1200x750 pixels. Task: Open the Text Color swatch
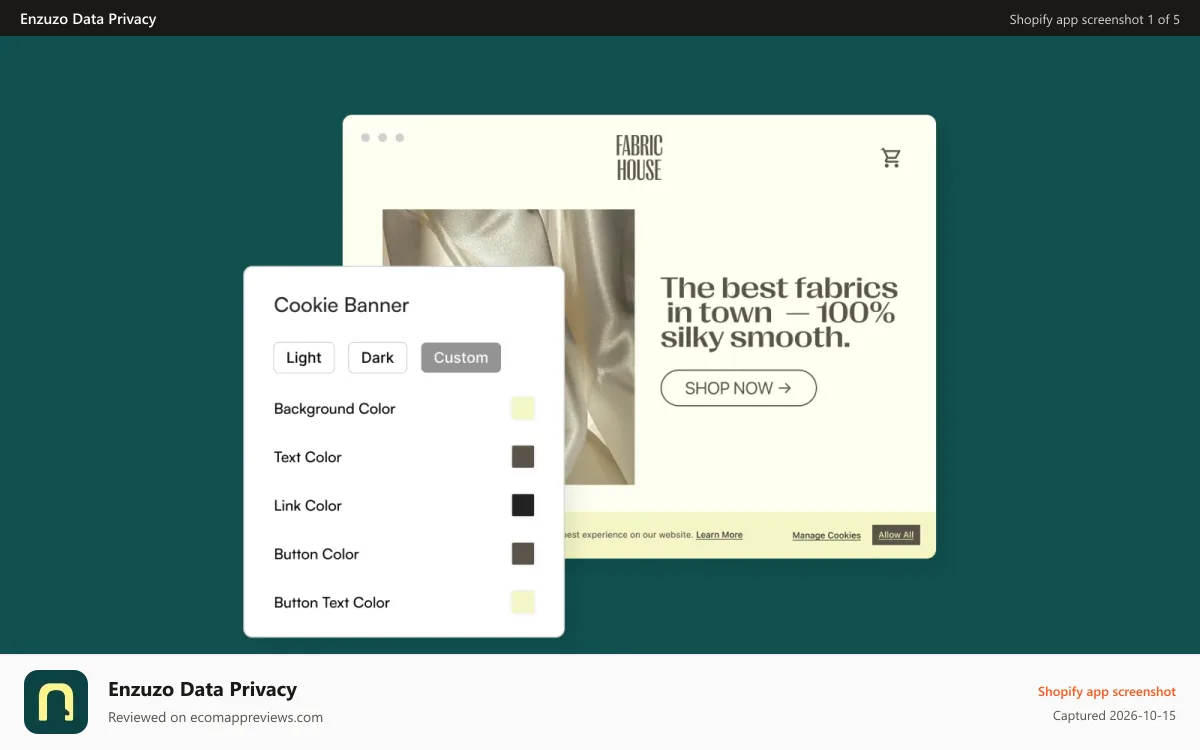tap(523, 457)
